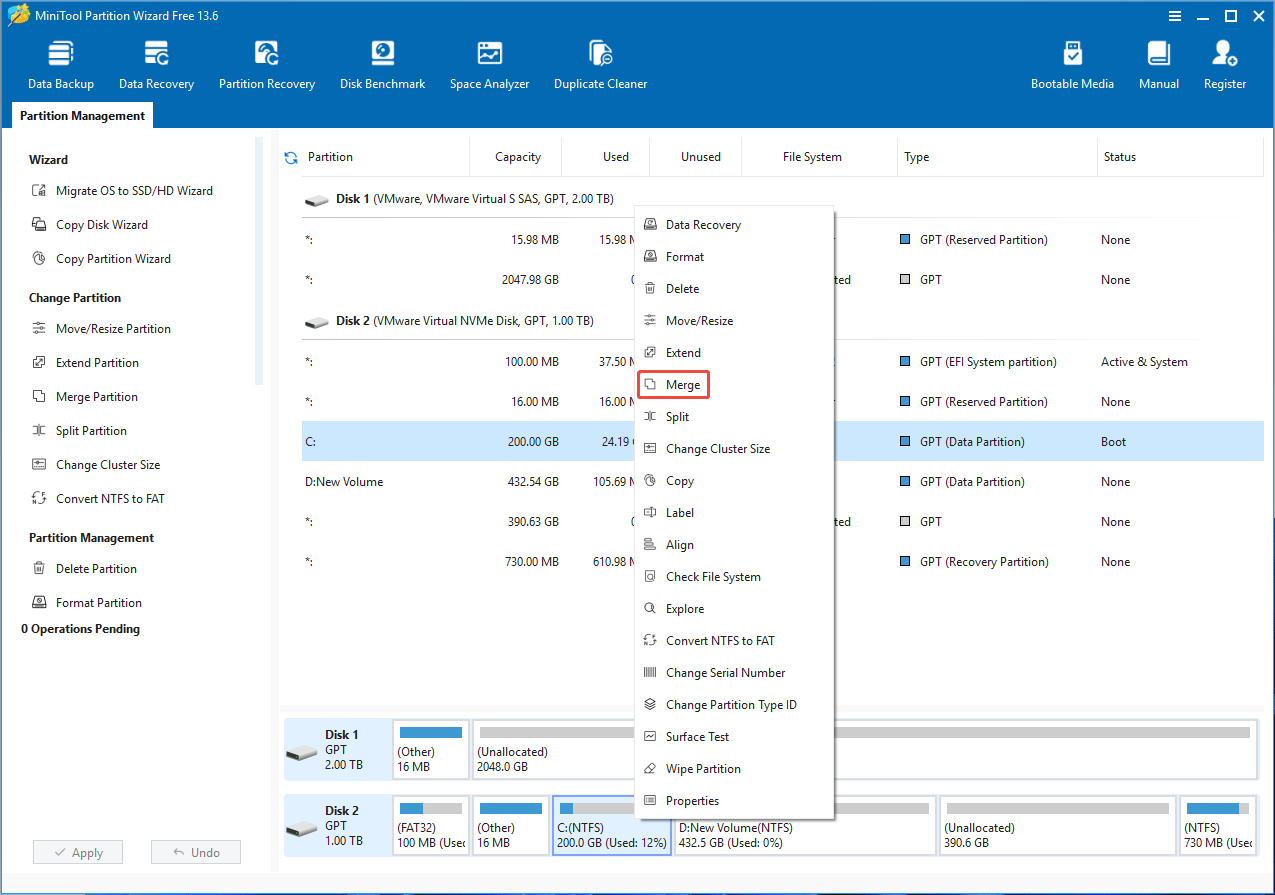Choose Merge Partition in sidebar
The image size is (1275, 895).
pos(85,397)
